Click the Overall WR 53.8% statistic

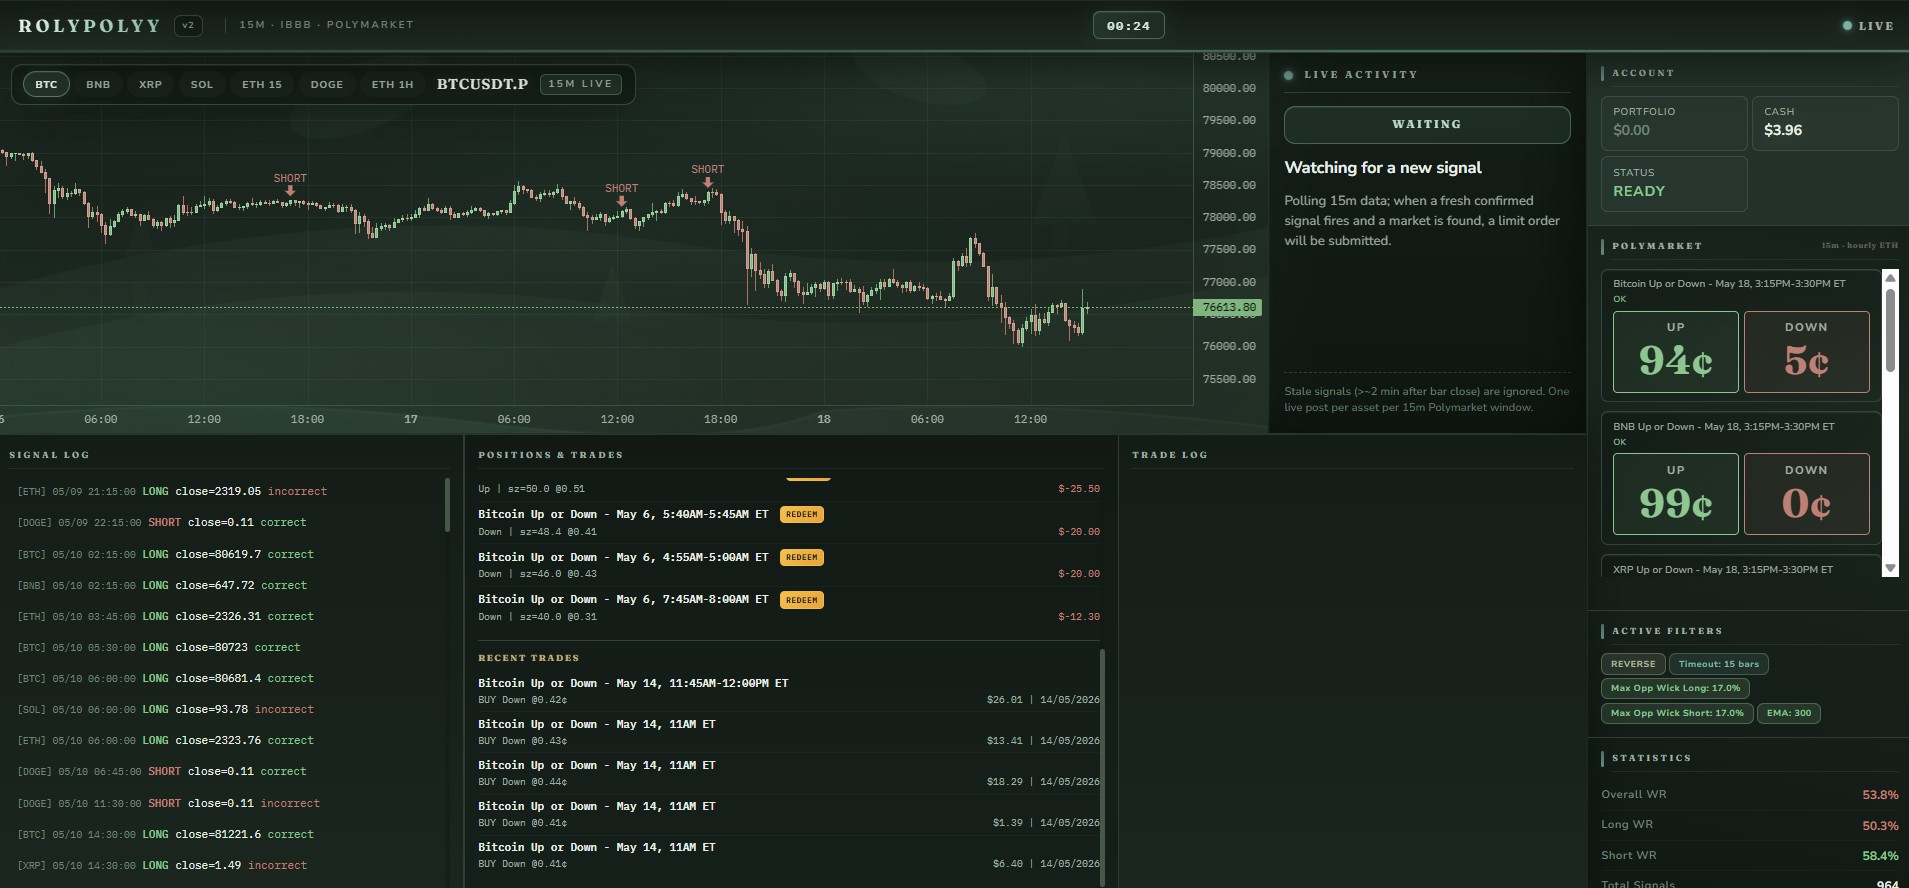(1749, 795)
